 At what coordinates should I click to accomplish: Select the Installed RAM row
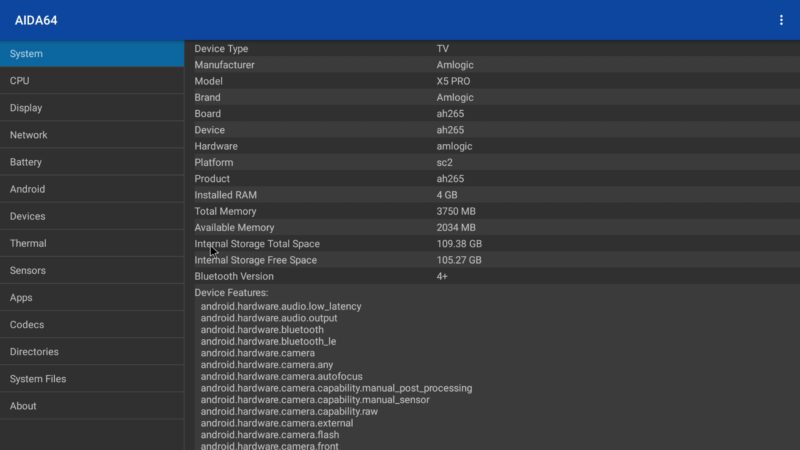point(492,195)
